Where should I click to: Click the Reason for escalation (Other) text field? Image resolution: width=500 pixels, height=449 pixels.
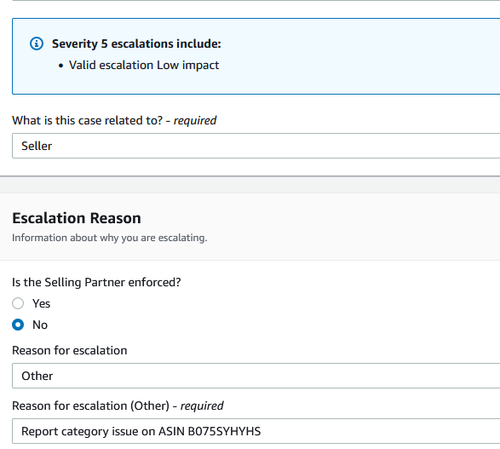(x=256, y=431)
